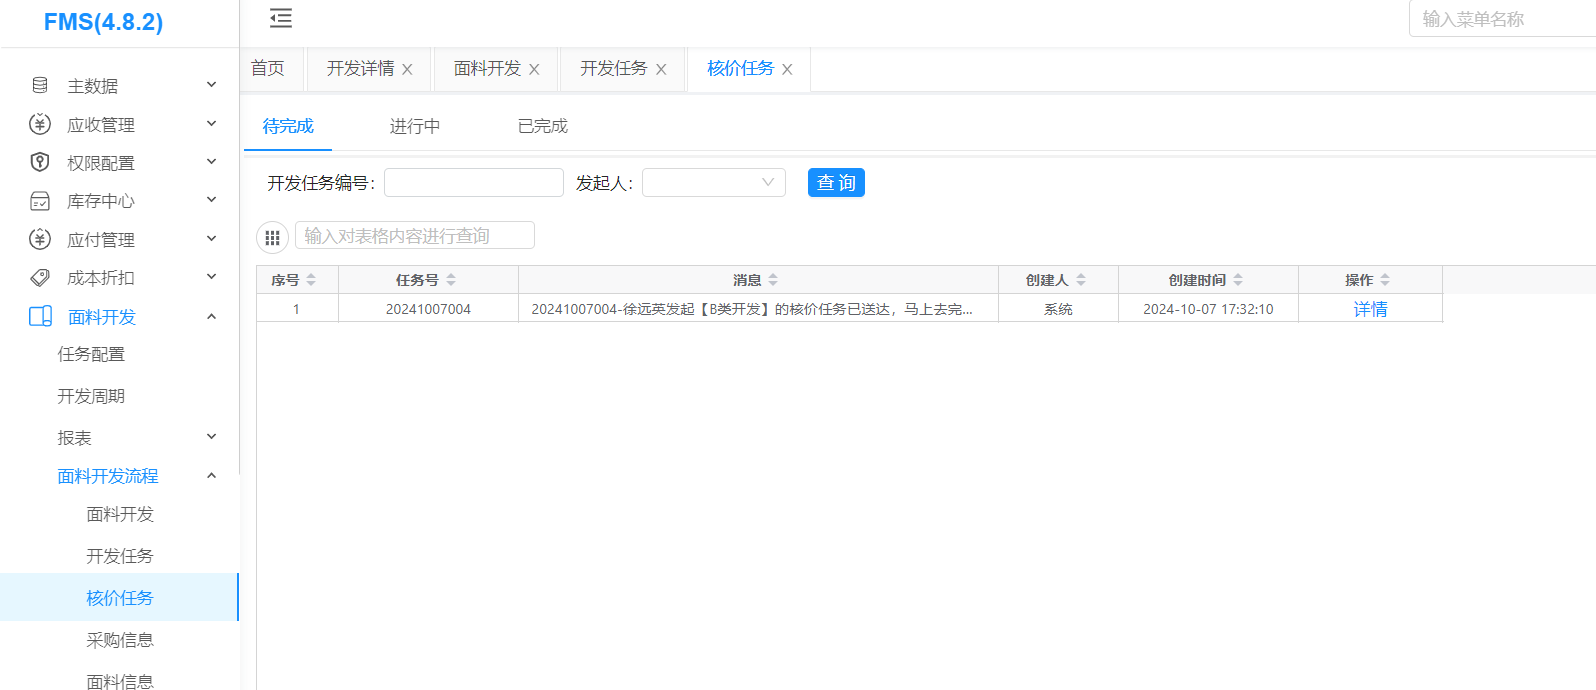
Task: Click the 开发任务编号 input field
Action: (473, 182)
